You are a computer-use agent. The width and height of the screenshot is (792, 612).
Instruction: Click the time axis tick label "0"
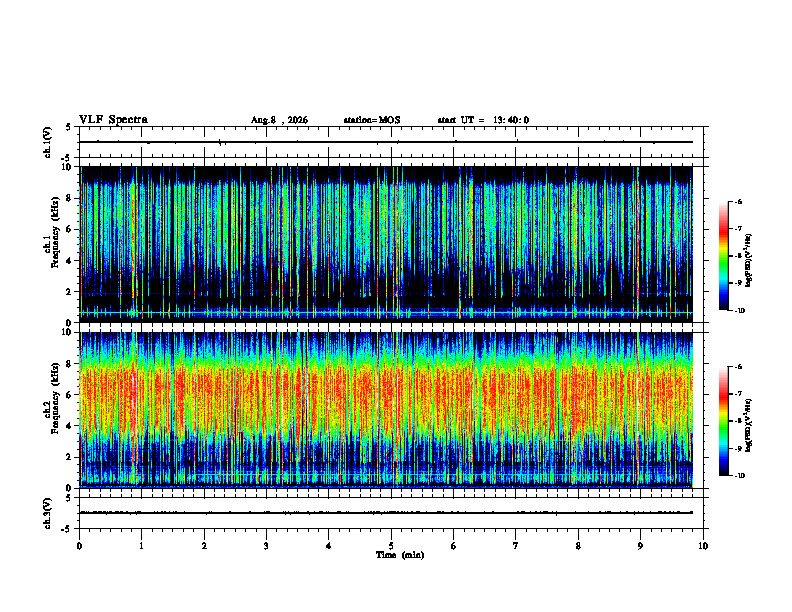point(79,546)
